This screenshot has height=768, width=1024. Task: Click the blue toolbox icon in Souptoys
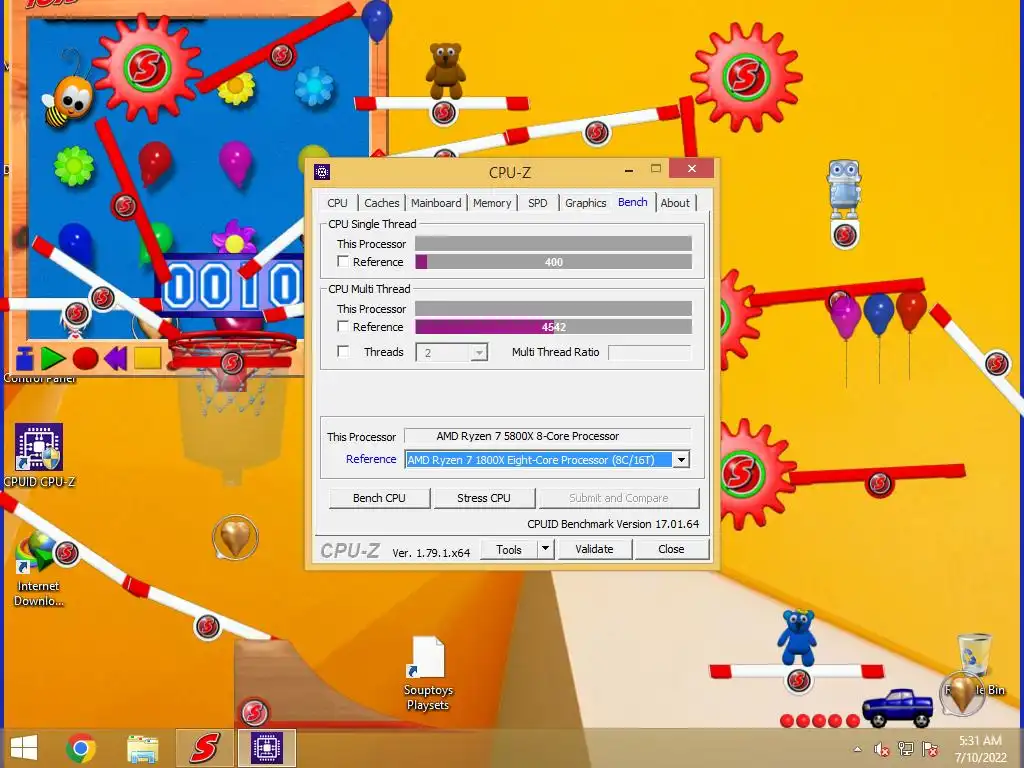(24, 358)
